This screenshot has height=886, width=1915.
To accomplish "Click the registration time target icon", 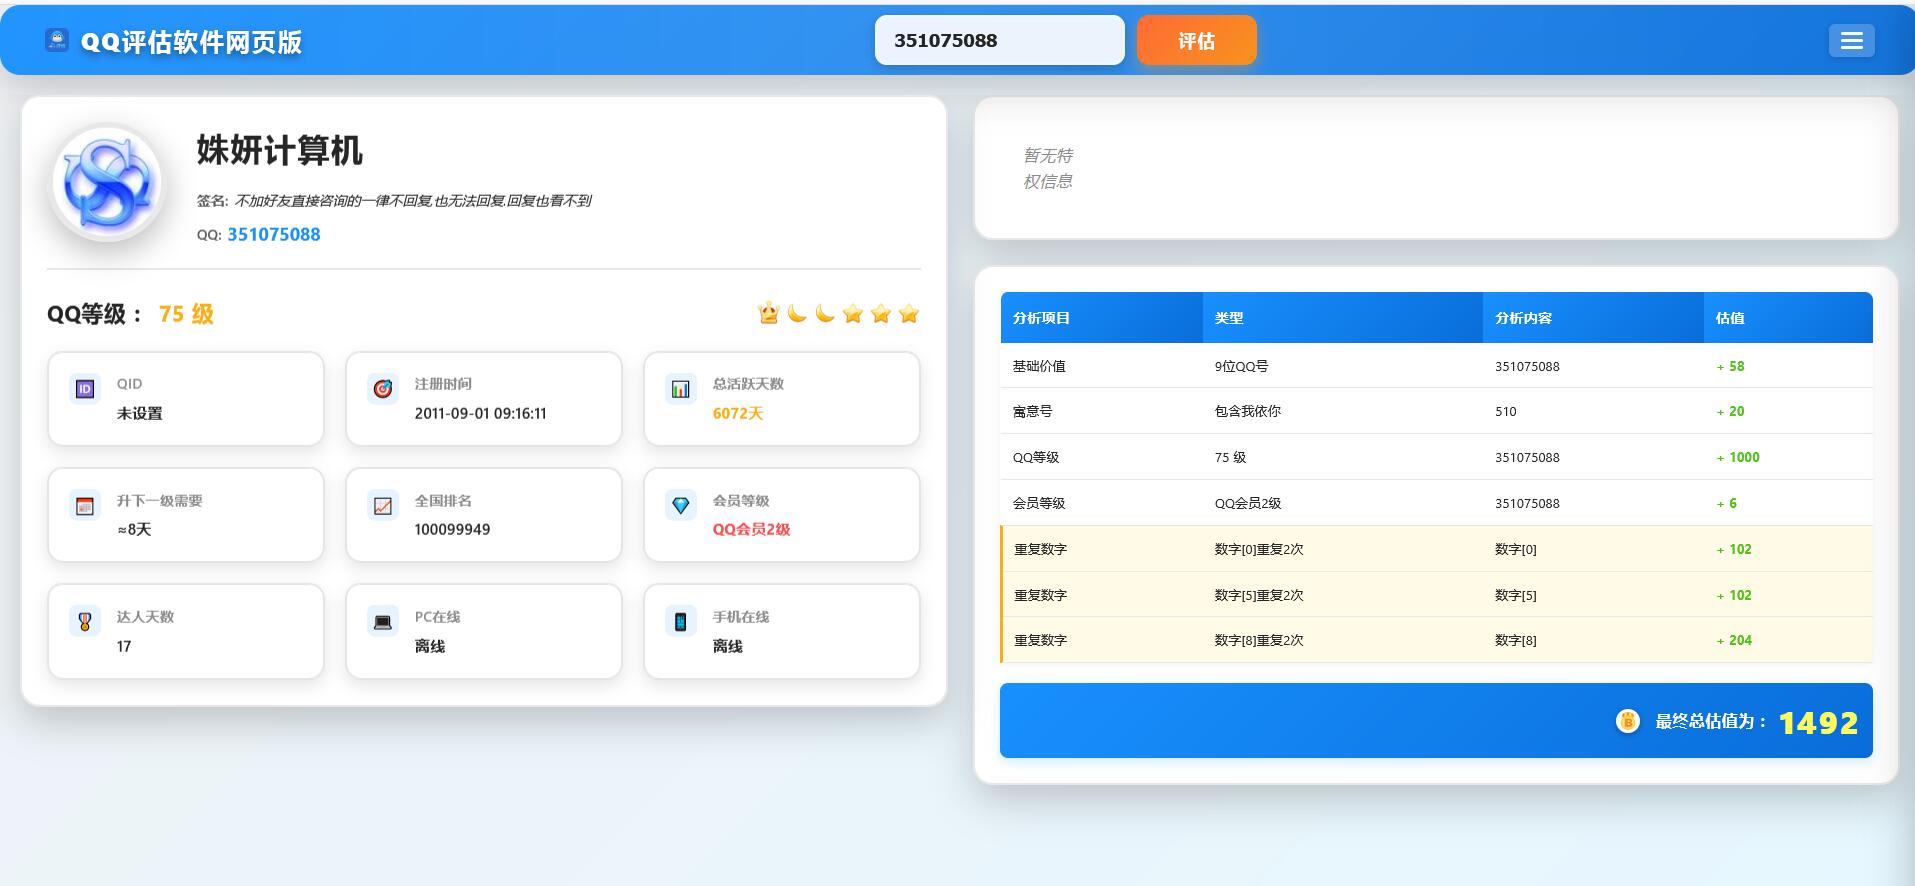I will pos(383,389).
